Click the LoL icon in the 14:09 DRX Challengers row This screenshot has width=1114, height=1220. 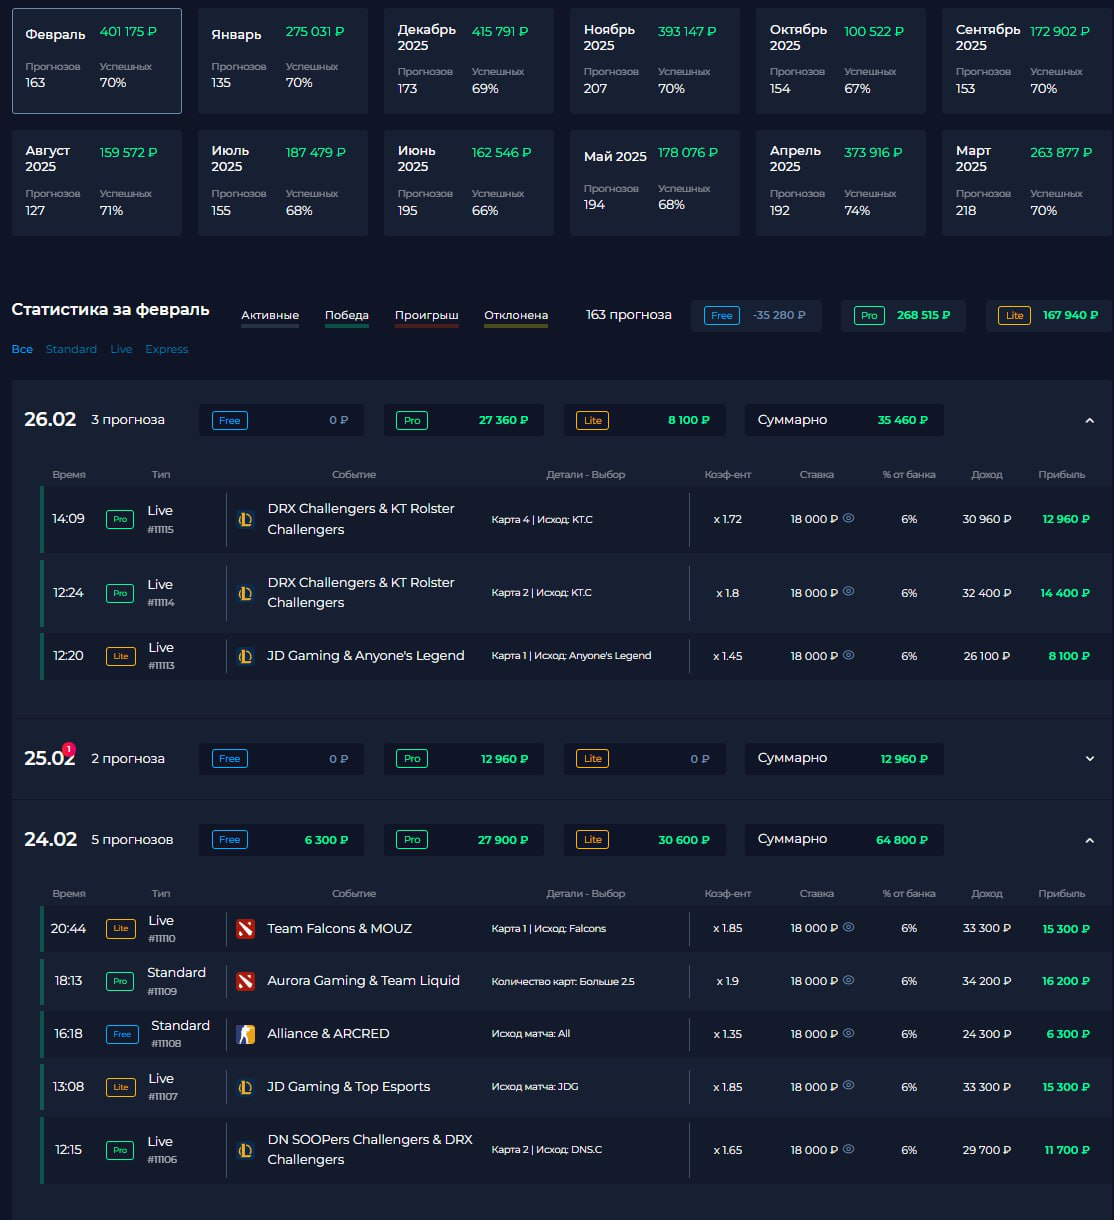pyautogui.click(x=245, y=519)
